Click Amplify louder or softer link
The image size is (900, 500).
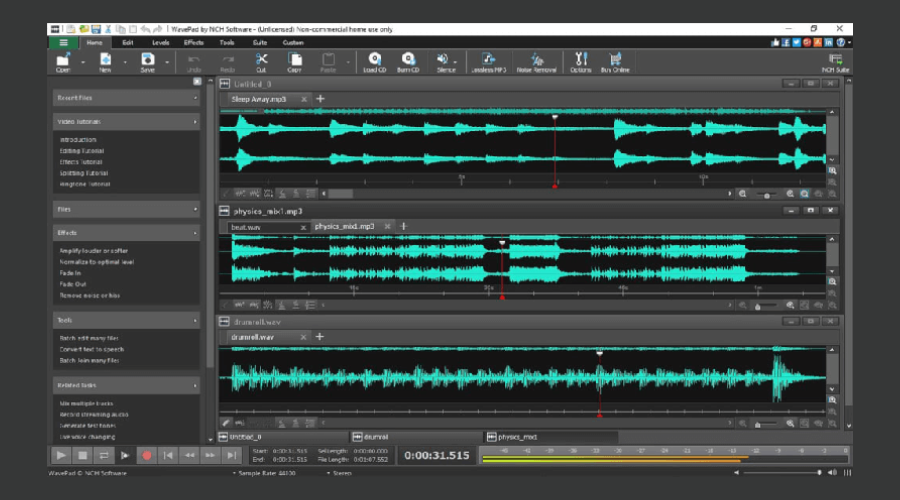pyautogui.click(x=94, y=251)
